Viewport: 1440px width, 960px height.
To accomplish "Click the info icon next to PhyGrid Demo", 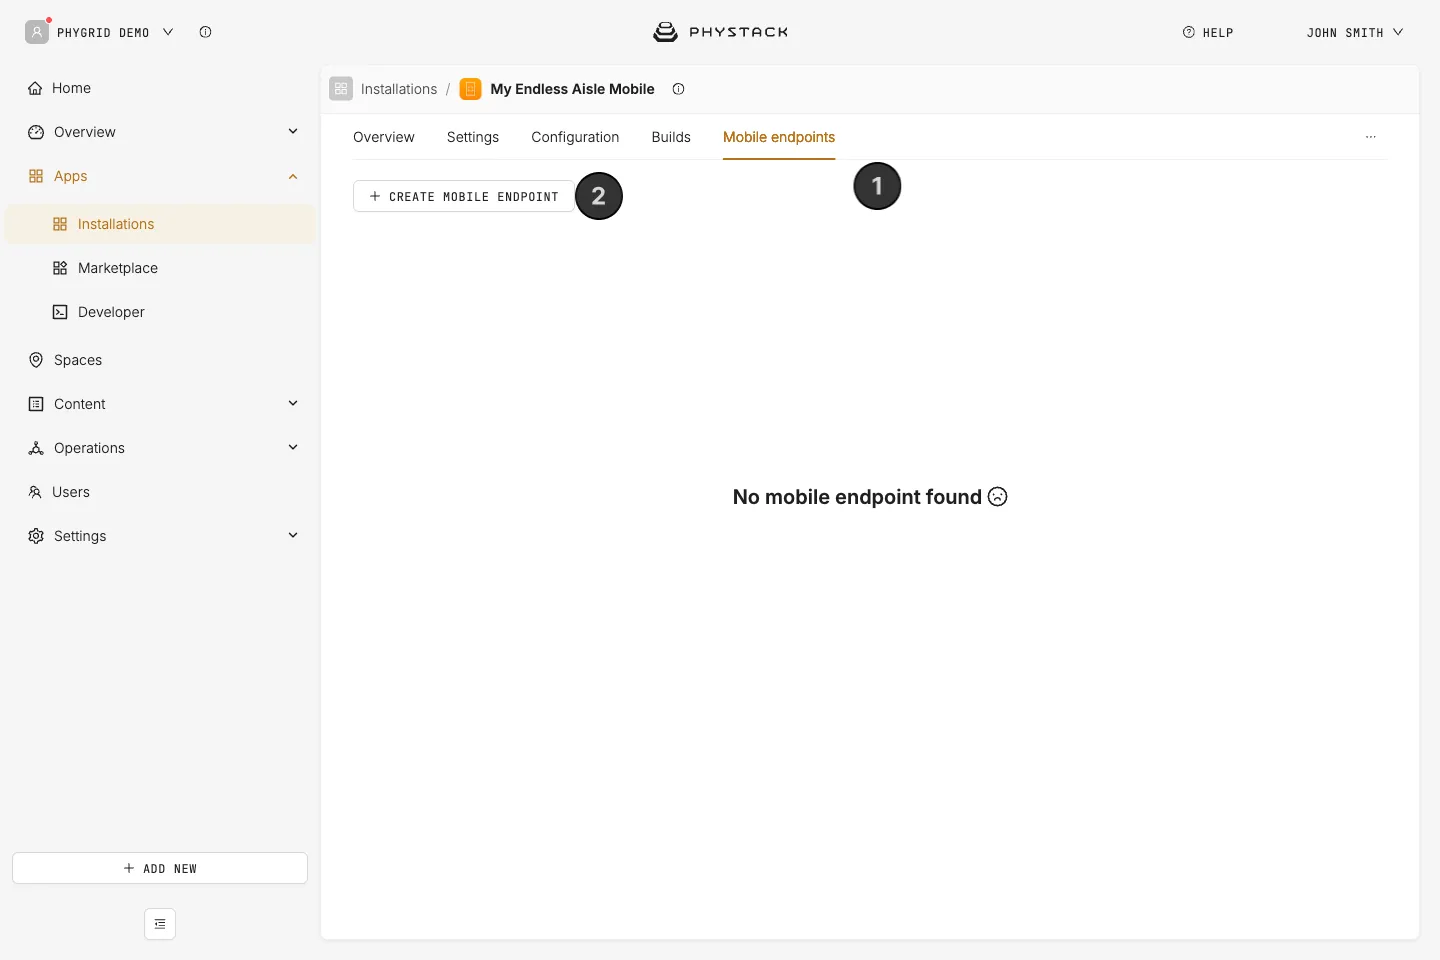I will click(205, 32).
